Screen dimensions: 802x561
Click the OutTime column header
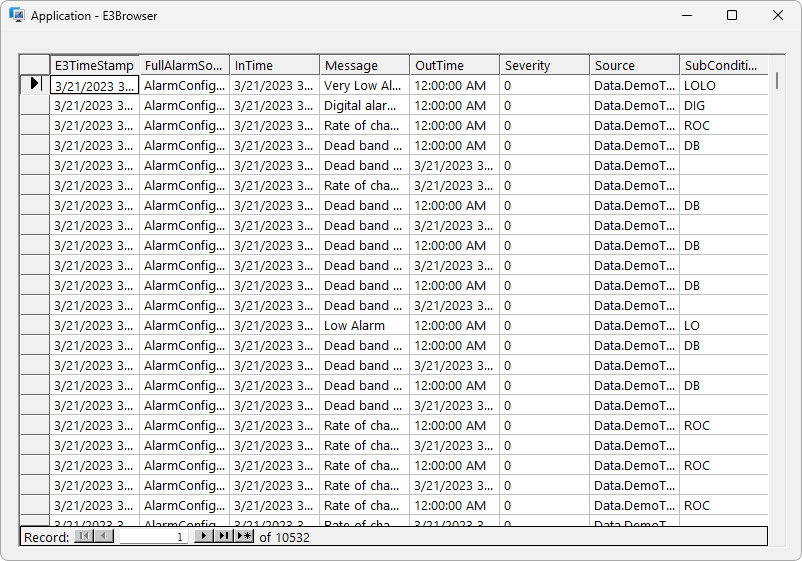(454, 65)
